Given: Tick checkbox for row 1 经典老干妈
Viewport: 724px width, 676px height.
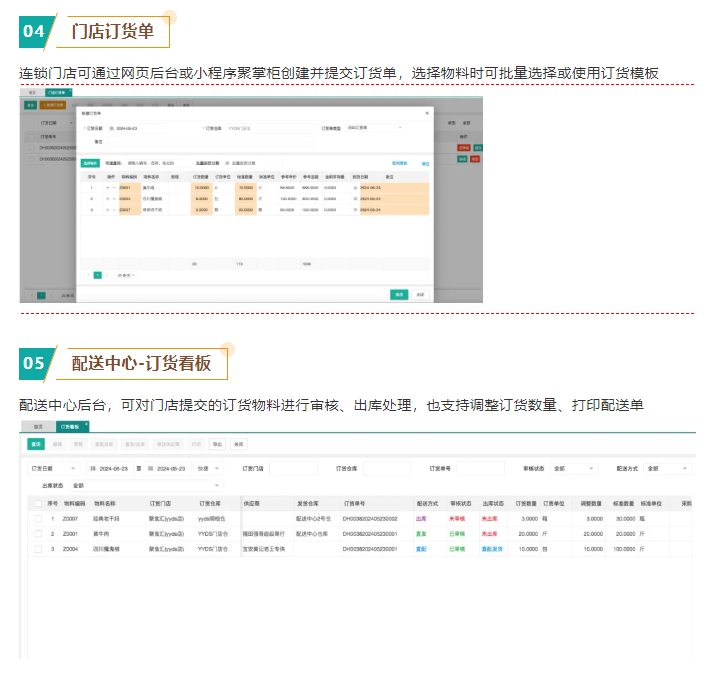Looking at the screenshot, I should point(38,519).
